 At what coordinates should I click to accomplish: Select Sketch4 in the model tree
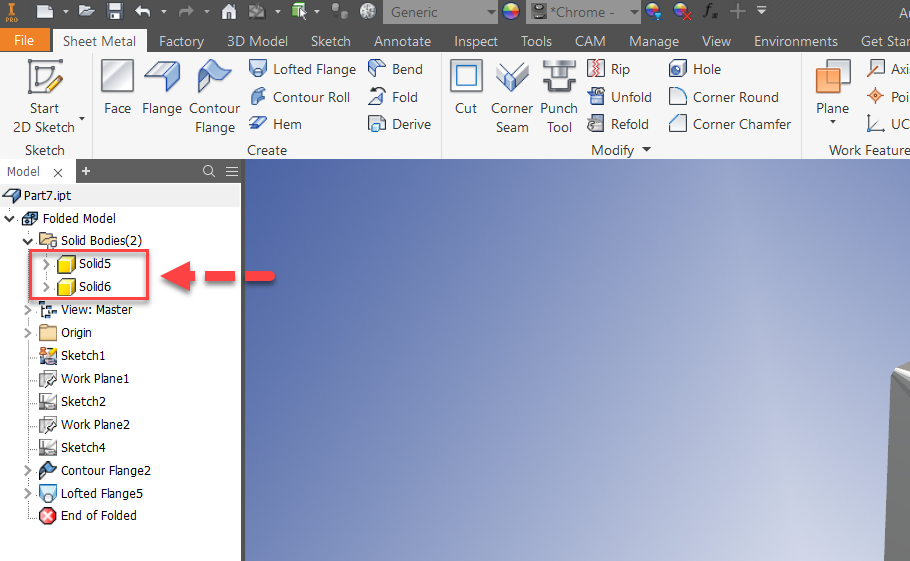pos(82,447)
